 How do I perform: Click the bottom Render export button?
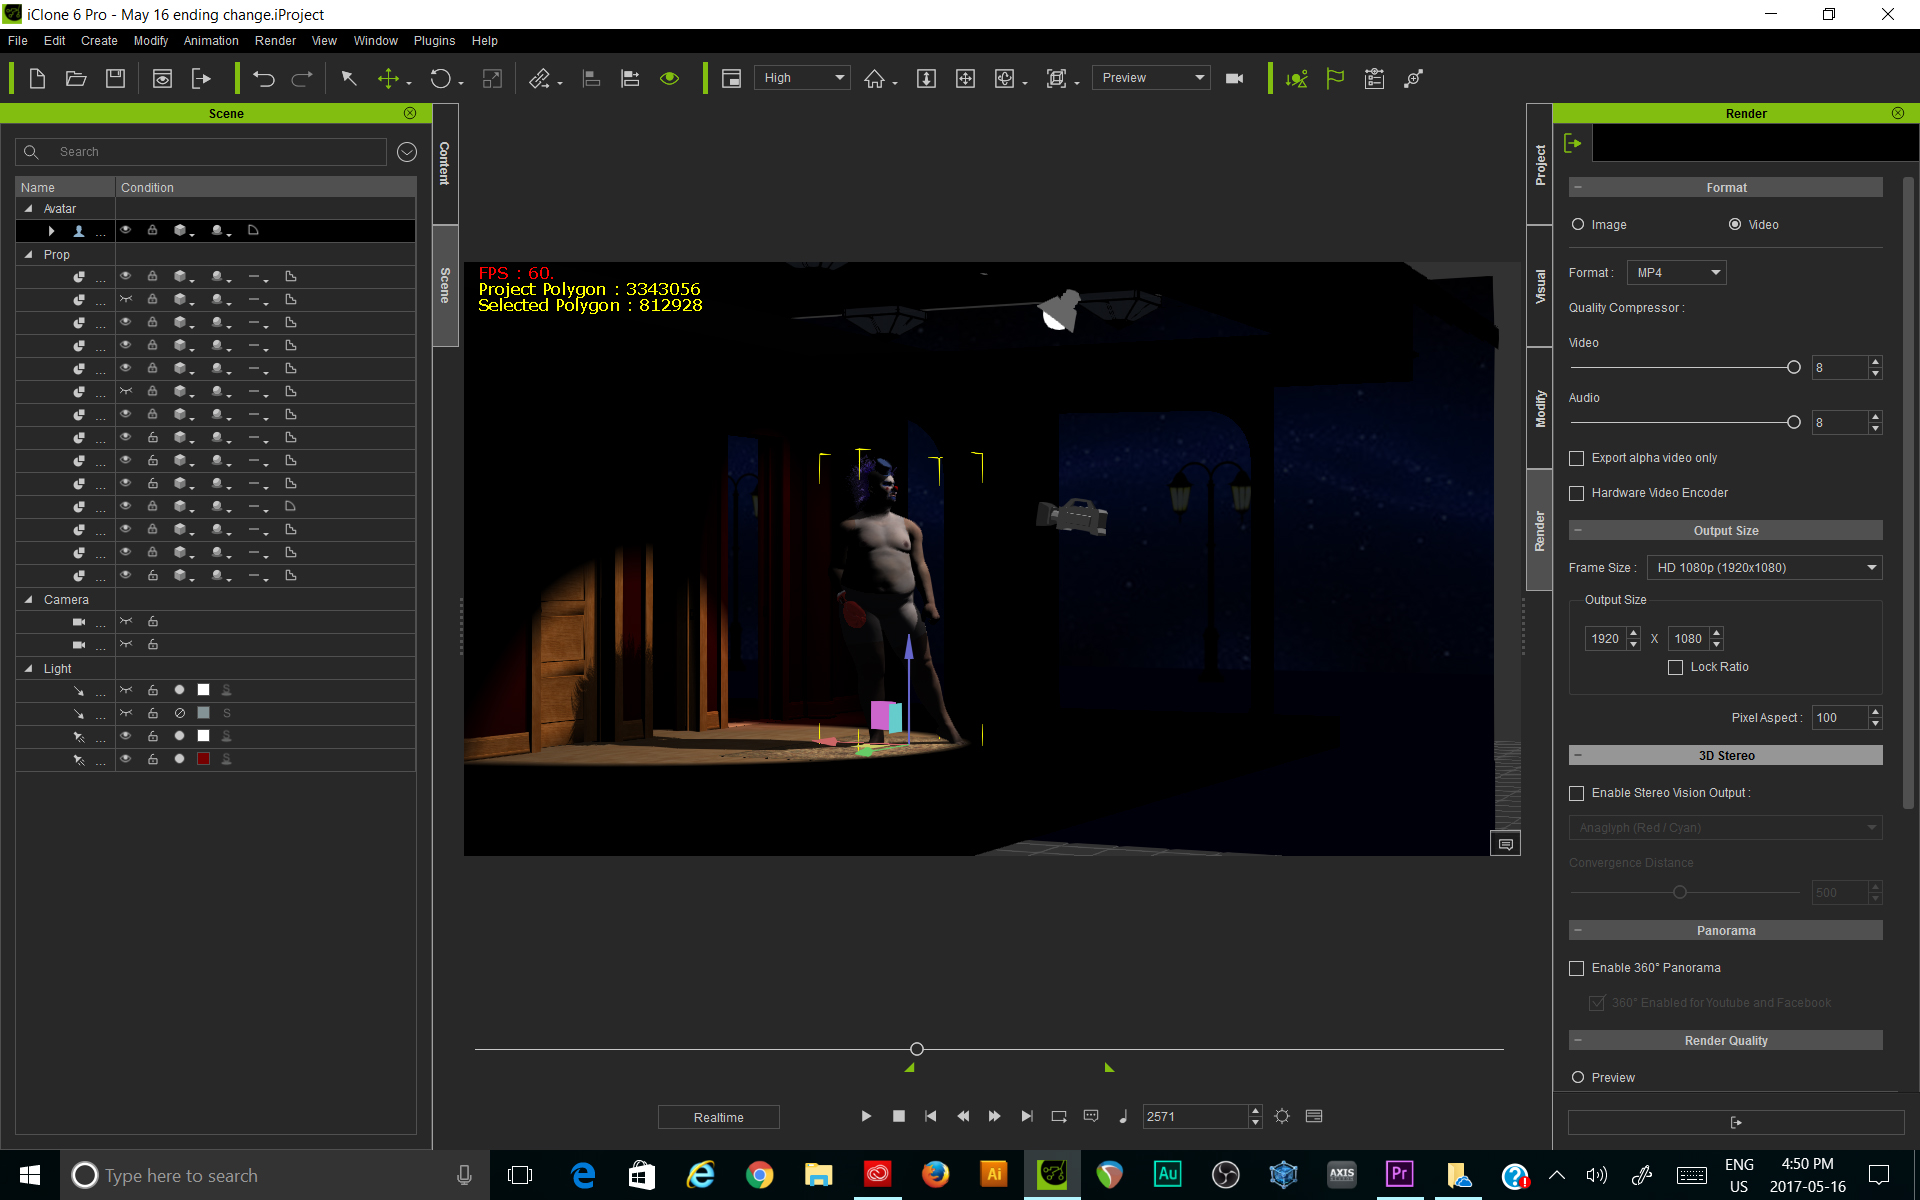(x=1735, y=1122)
